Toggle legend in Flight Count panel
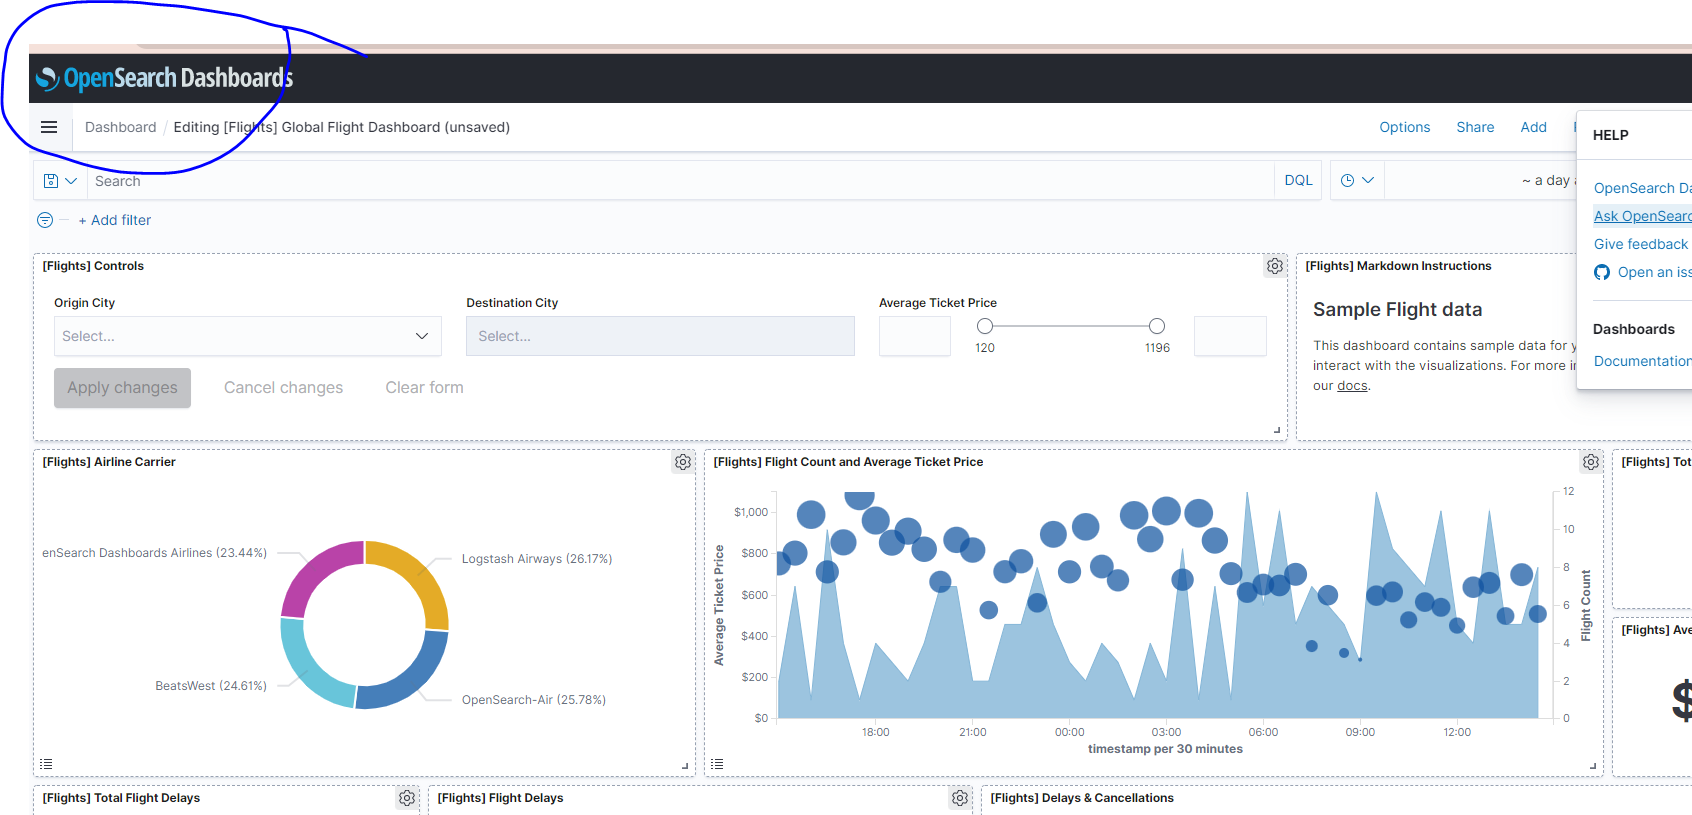The height and width of the screenshot is (815, 1692). tap(717, 764)
